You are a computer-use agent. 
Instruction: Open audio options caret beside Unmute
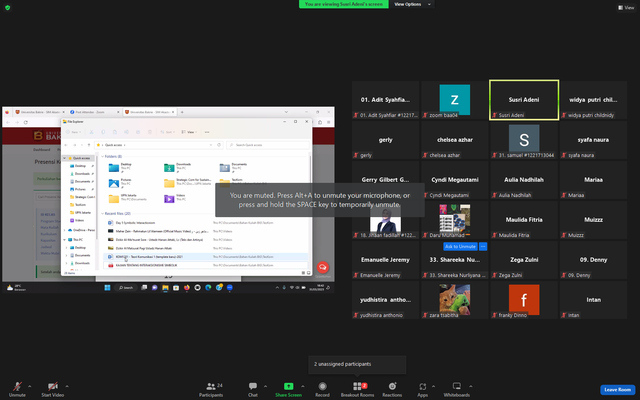pyautogui.click(x=29, y=386)
